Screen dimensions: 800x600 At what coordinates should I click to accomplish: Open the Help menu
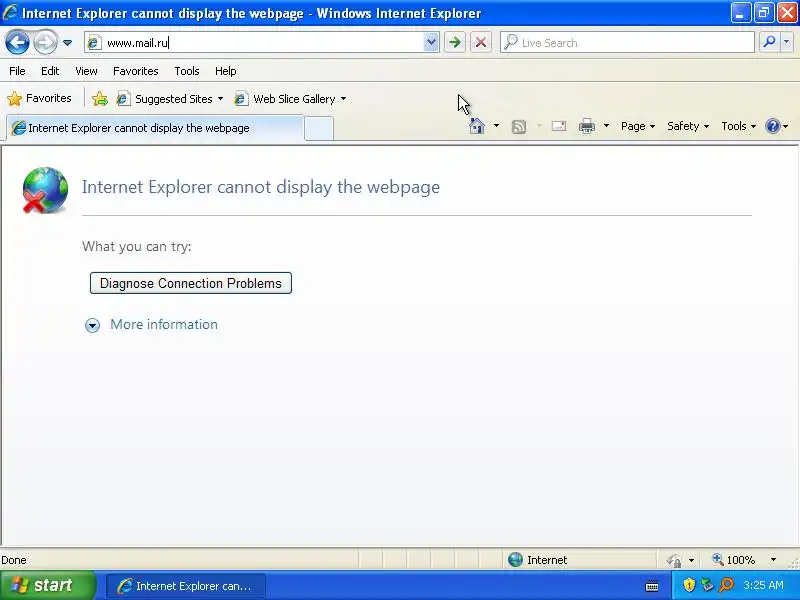[226, 71]
